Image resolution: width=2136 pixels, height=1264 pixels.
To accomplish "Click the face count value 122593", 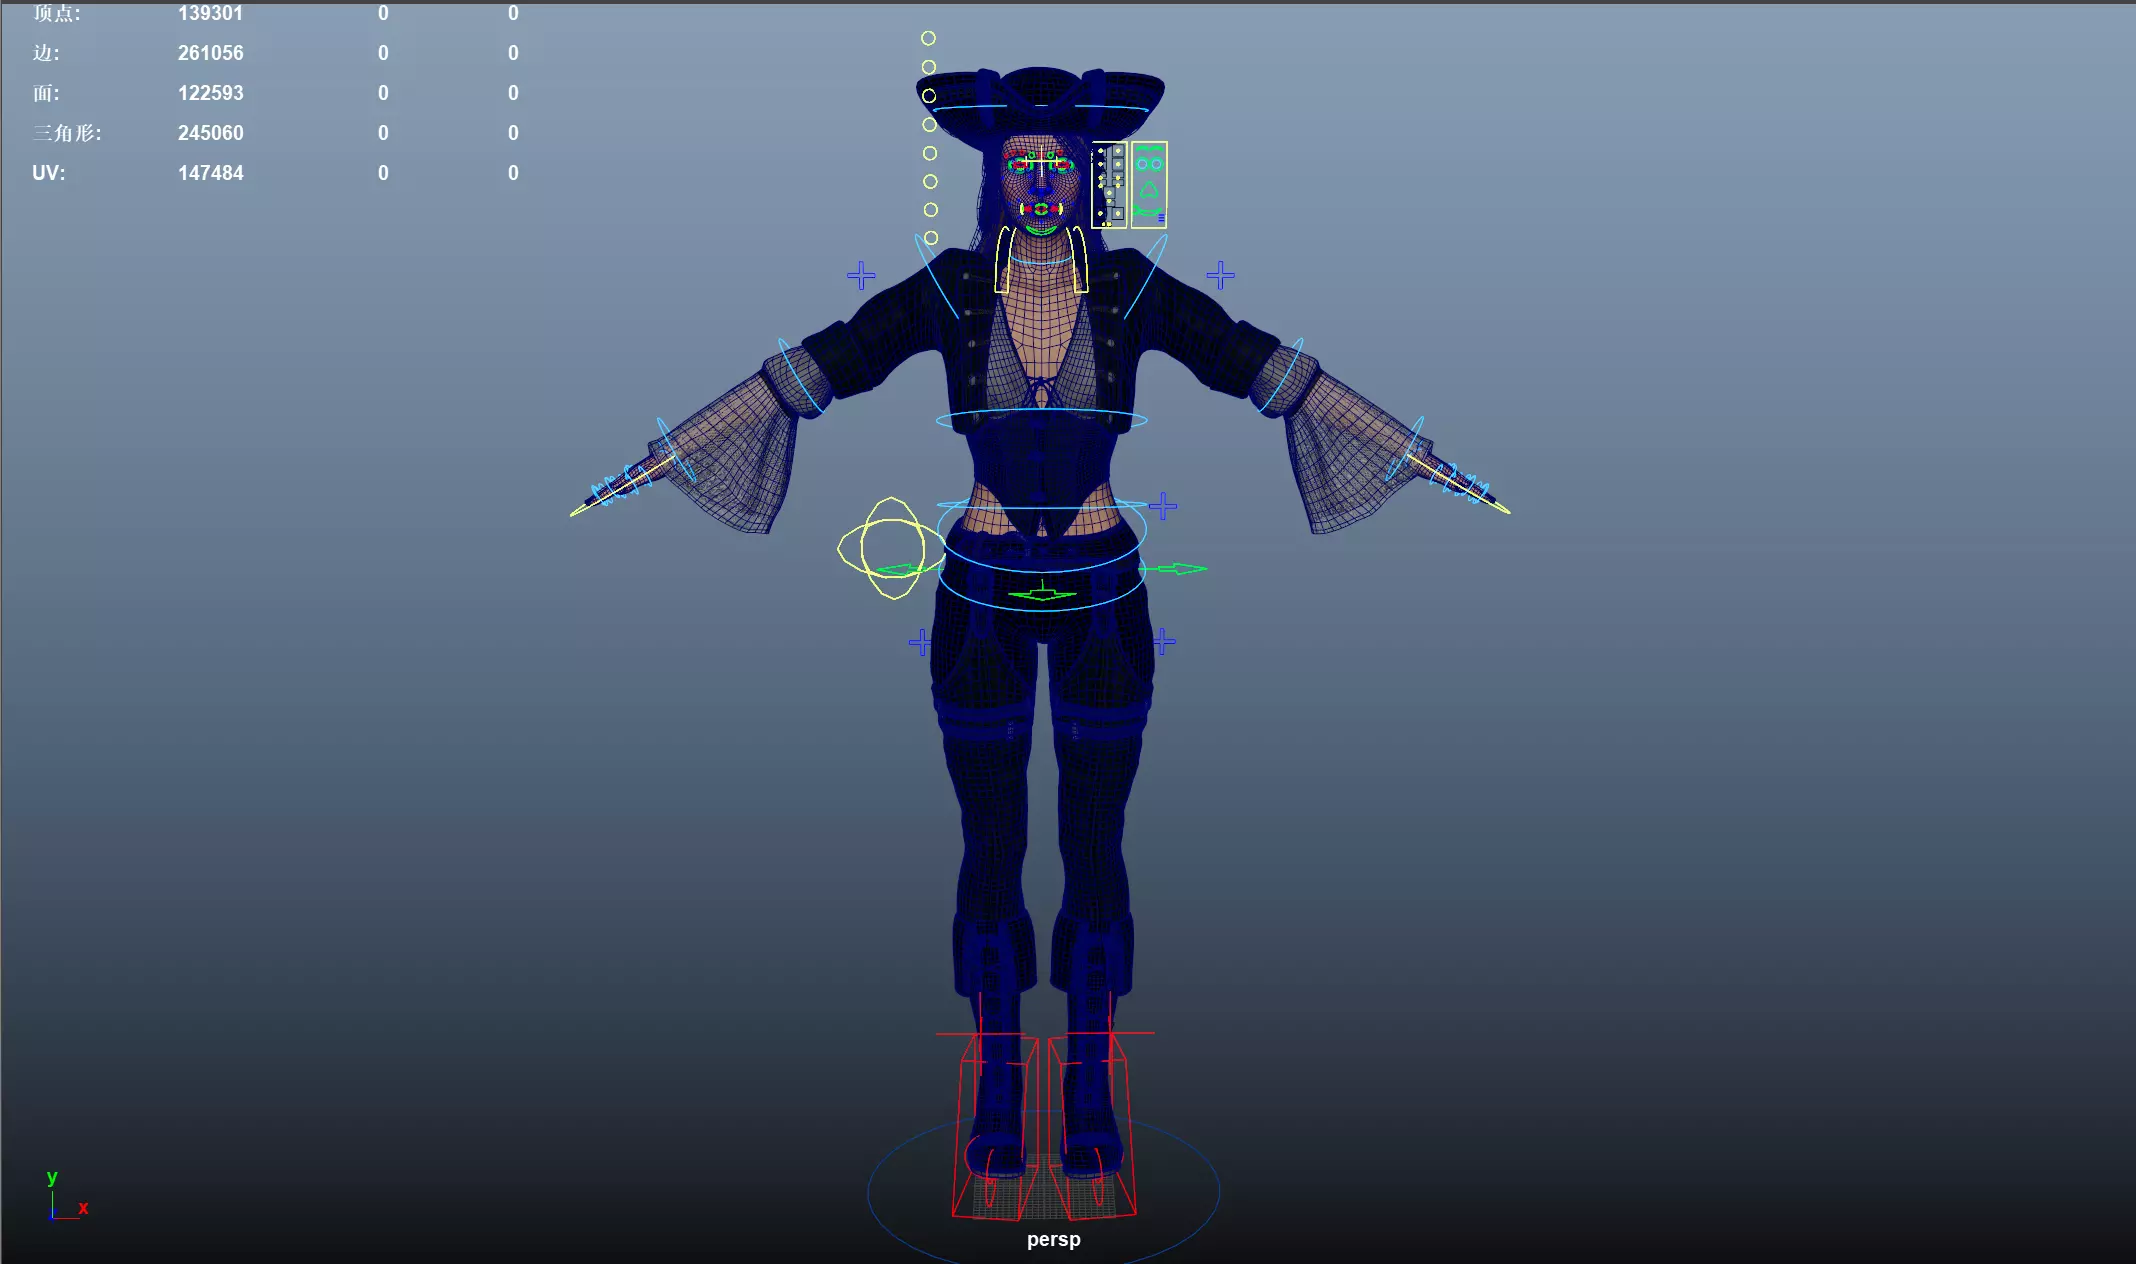I will [210, 93].
